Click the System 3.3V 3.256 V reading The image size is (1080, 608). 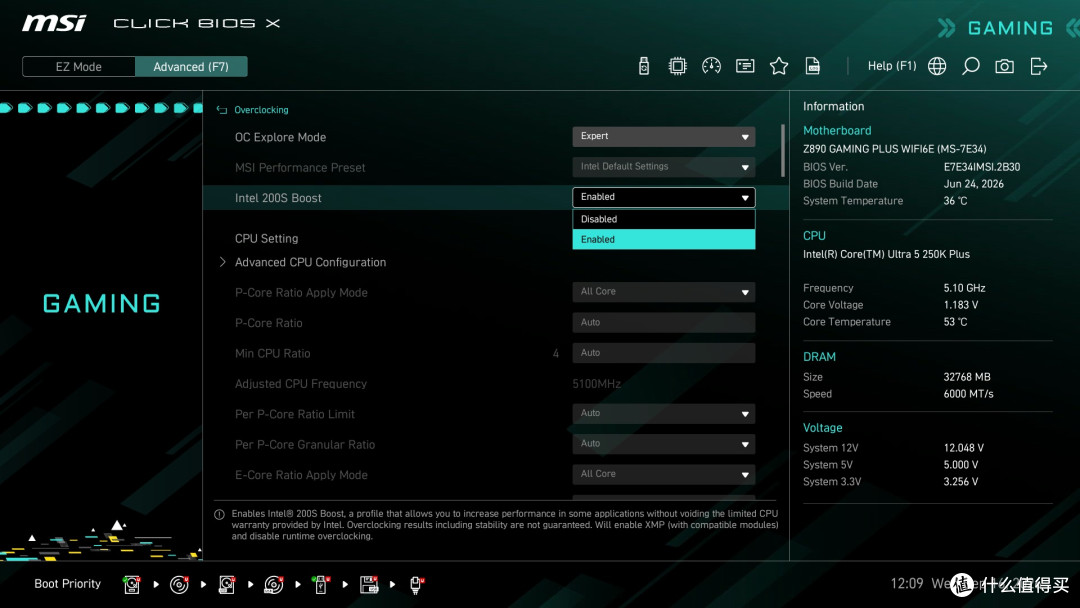pyautogui.click(x=961, y=482)
